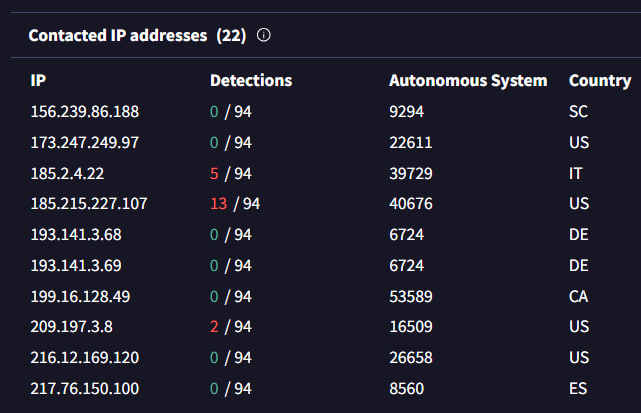Select the 13 / 94 detections value
The width and height of the screenshot is (641, 413).
point(235,204)
